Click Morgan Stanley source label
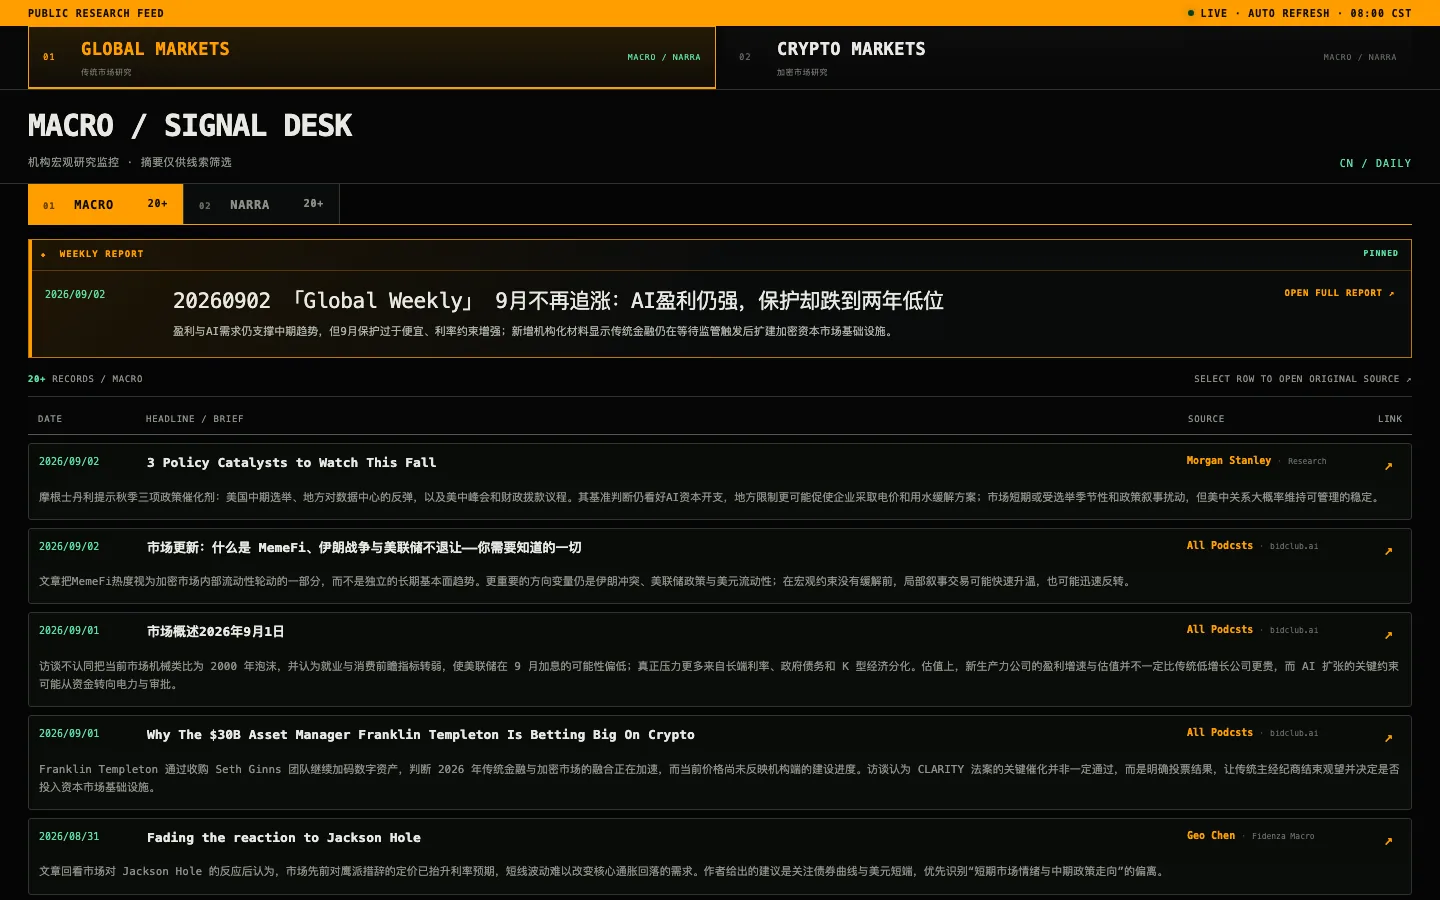 point(1229,461)
